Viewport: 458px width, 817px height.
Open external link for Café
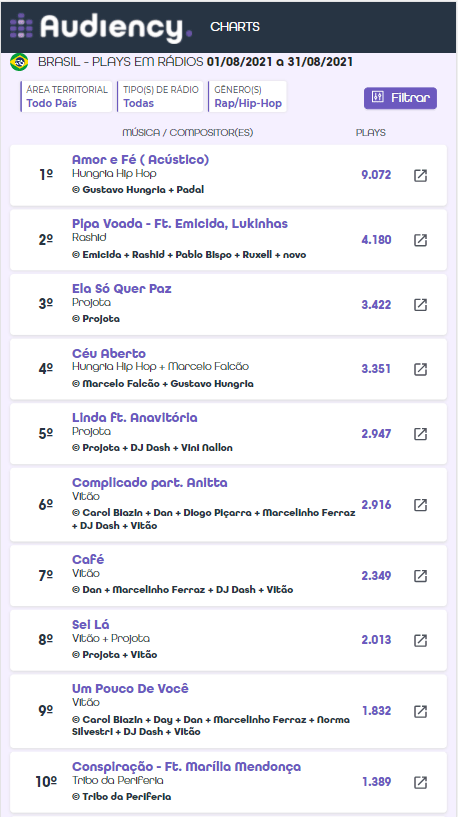pyautogui.click(x=420, y=576)
